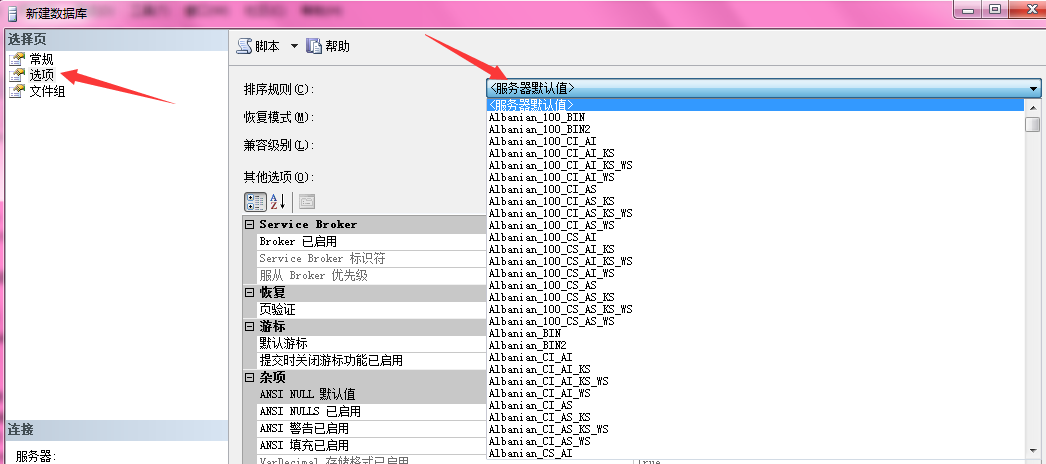Select the ANSI NULL 默认值 row
Screen dimensions: 1046x464
click(372, 395)
